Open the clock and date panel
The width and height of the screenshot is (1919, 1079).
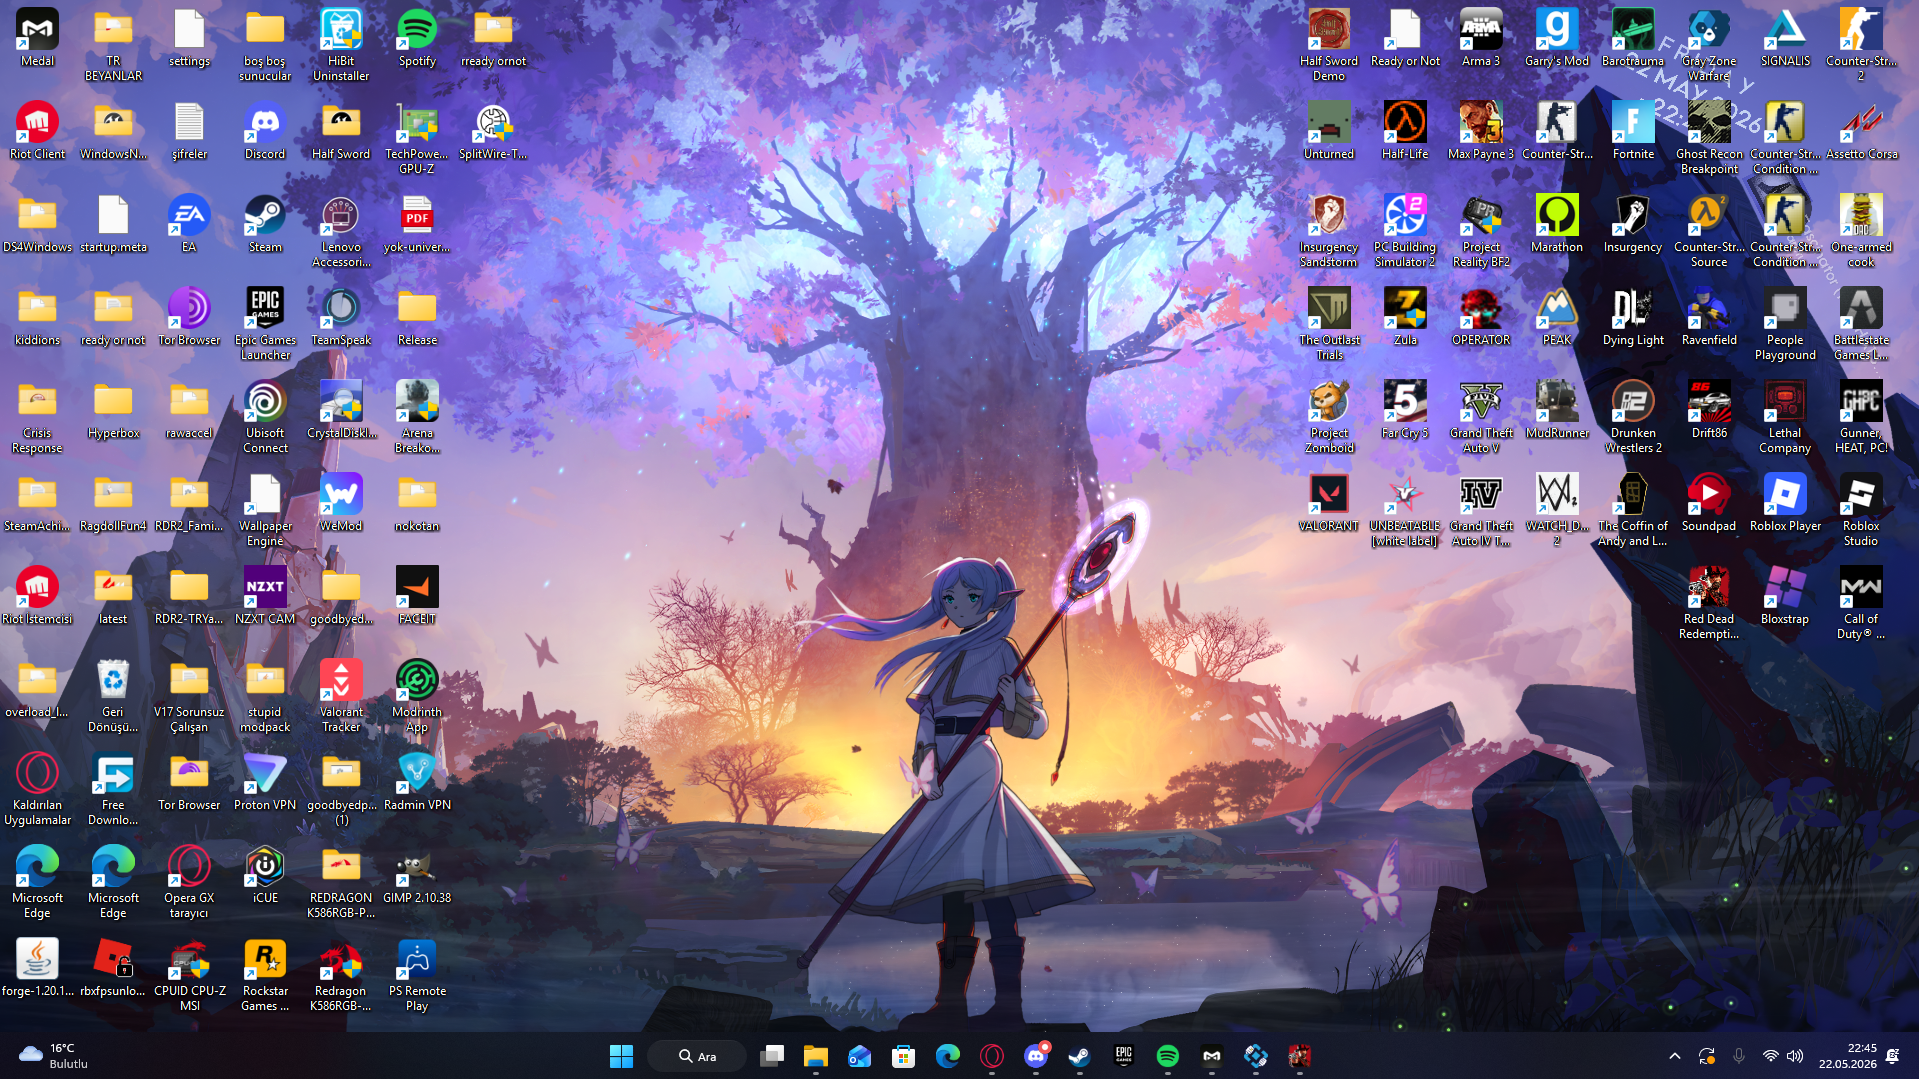(1848, 1056)
